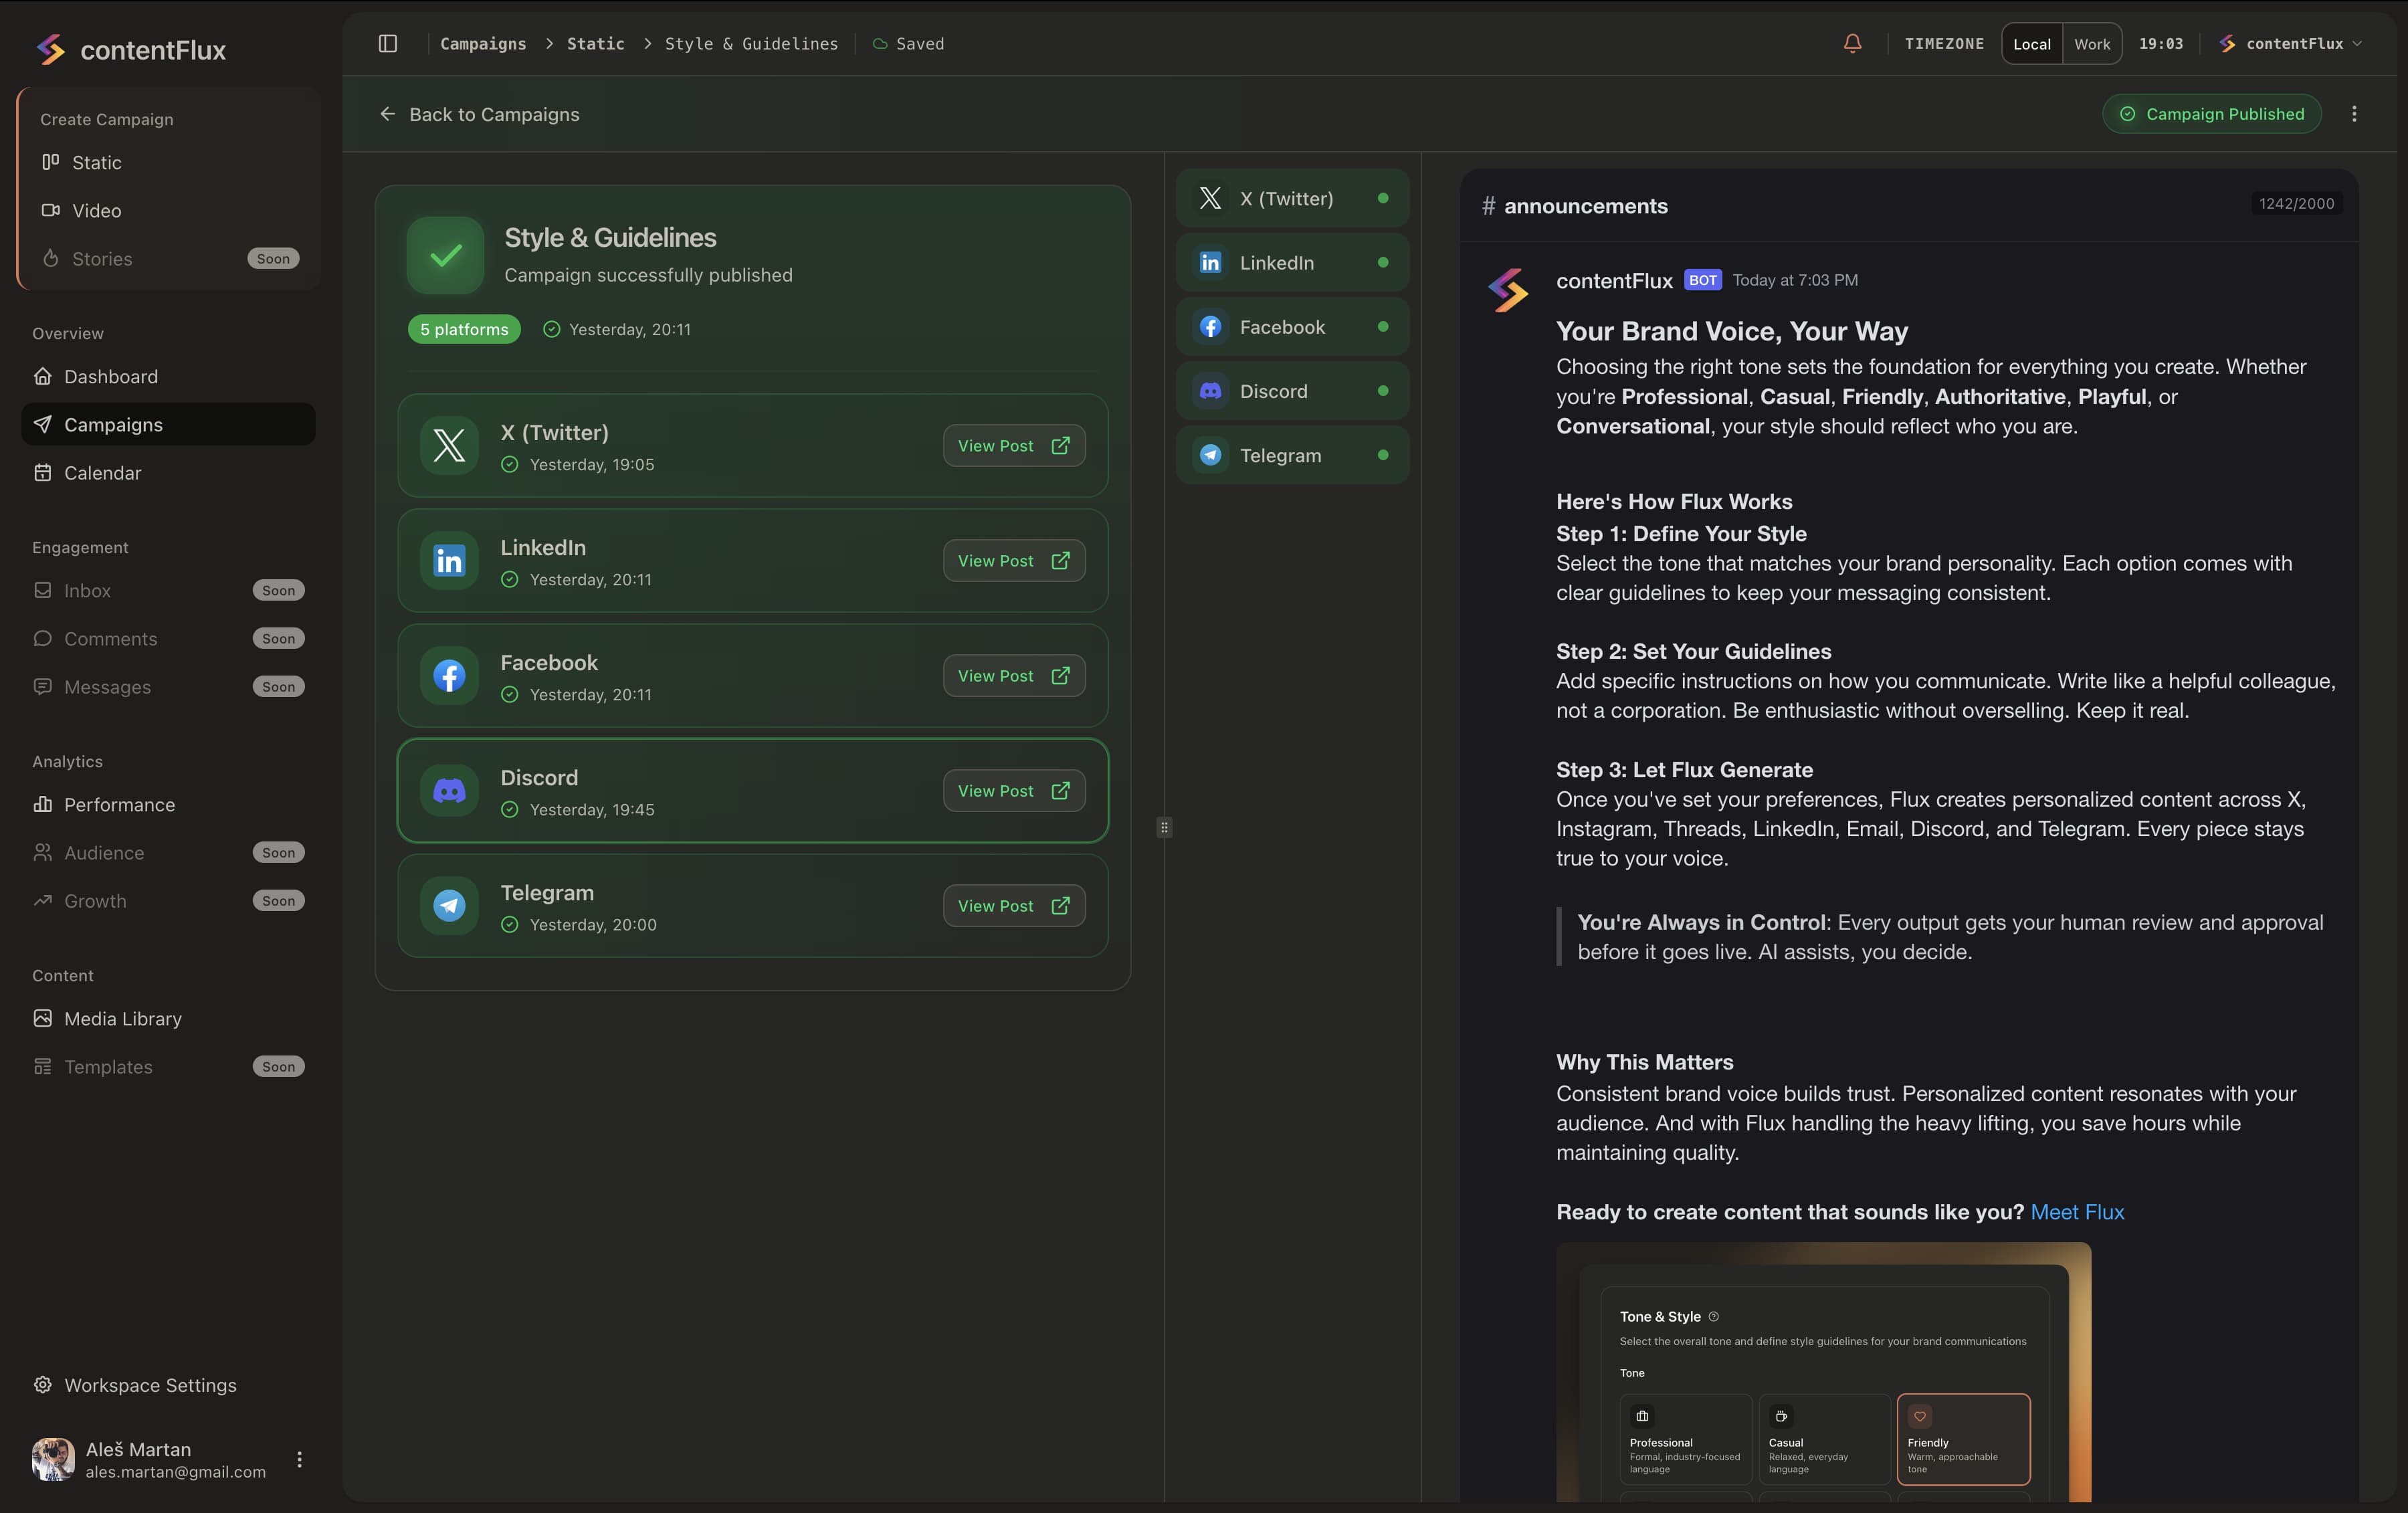This screenshot has height=1513, width=2408.
Task: Click the LinkedIn icon in published list
Action: coord(449,561)
